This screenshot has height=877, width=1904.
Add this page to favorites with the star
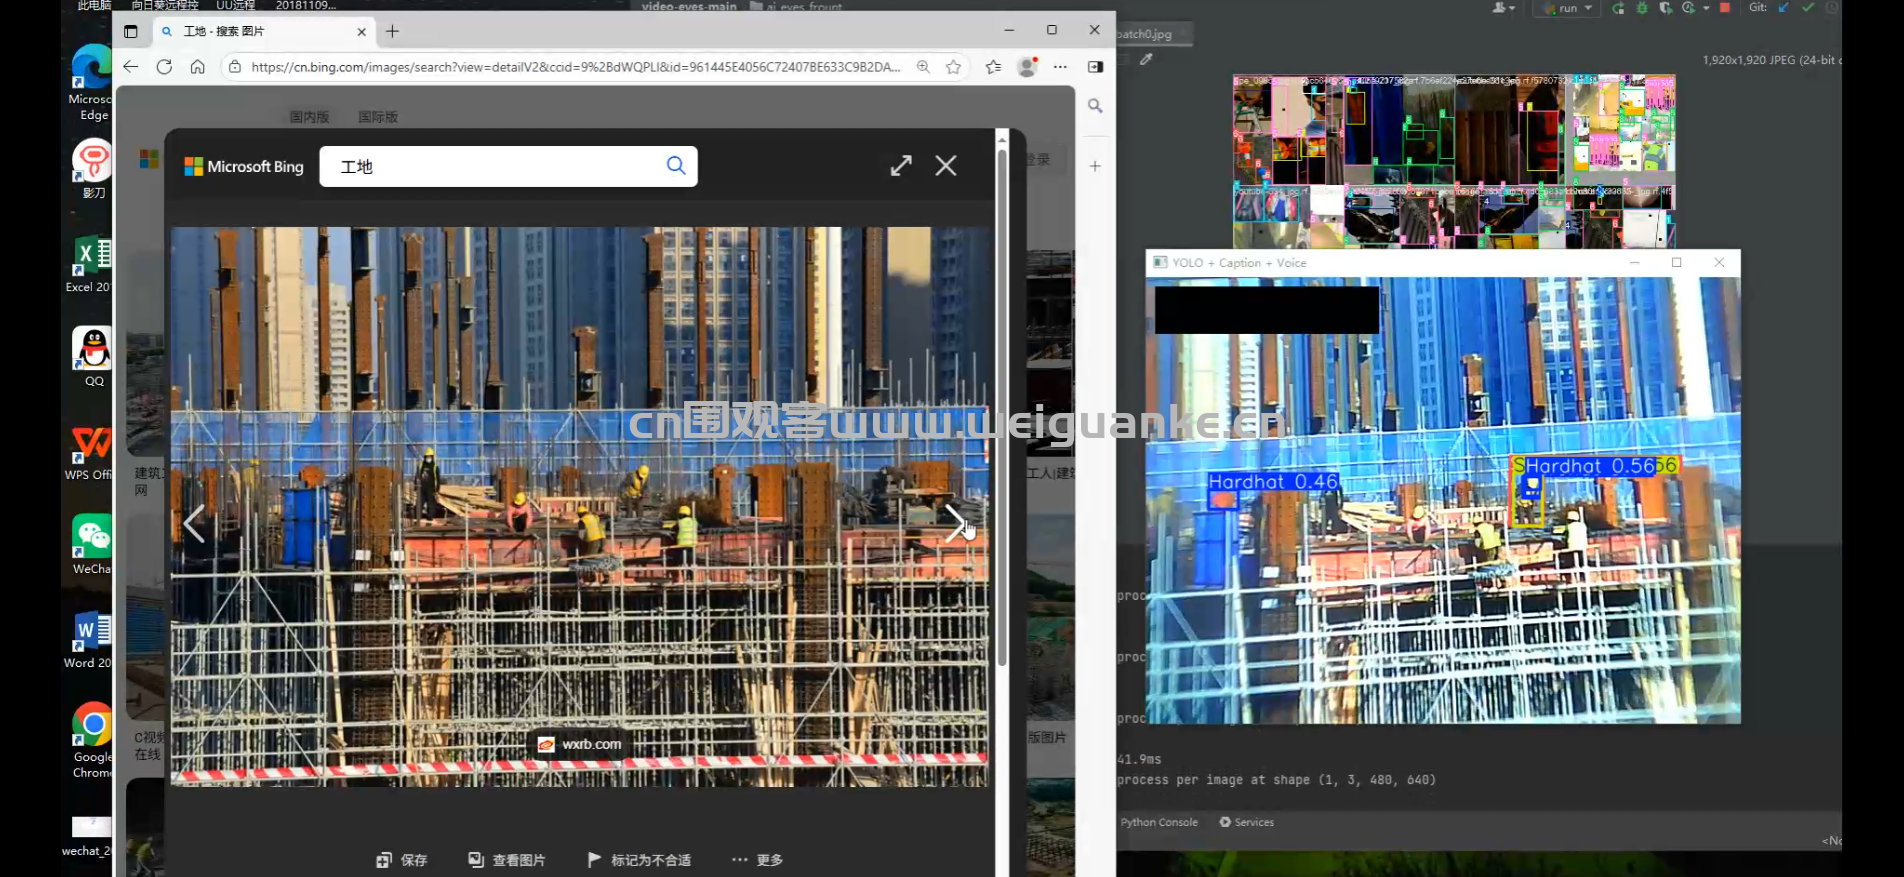point(954,67)
